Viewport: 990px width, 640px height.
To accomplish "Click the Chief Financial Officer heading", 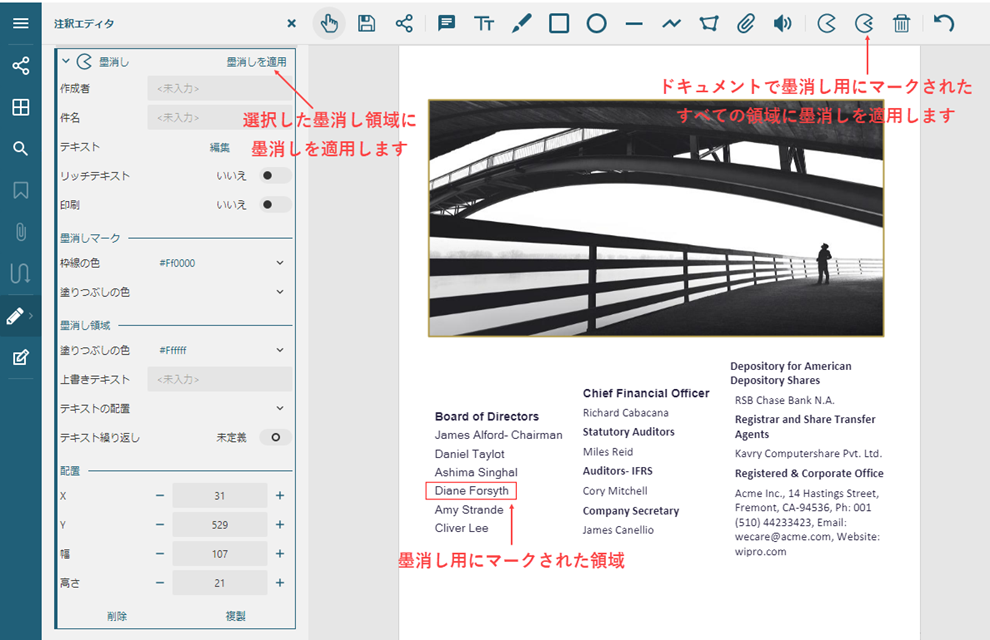I will click(x=646, y=393).
